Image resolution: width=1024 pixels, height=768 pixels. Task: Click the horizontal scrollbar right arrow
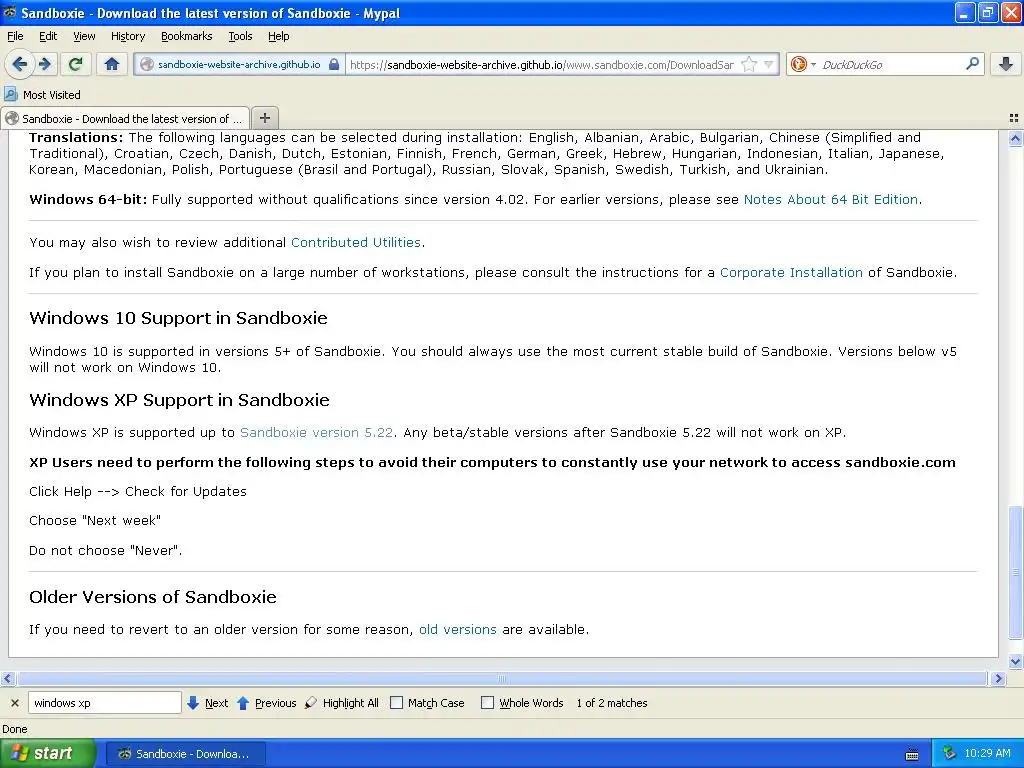pos(997,679)
